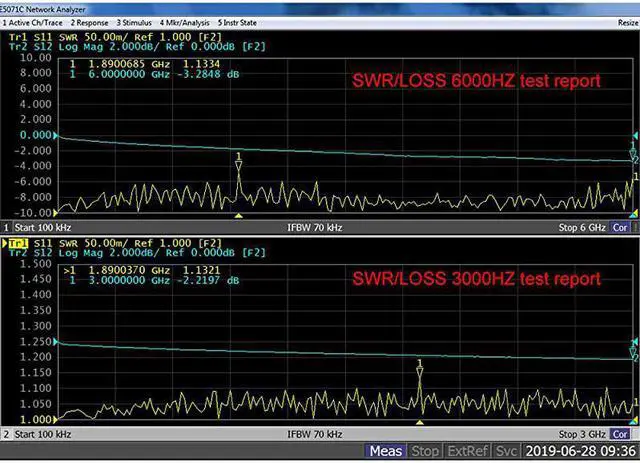Click marker readout 1.8900370 GHz 1.1321

[x=142, y=270]
